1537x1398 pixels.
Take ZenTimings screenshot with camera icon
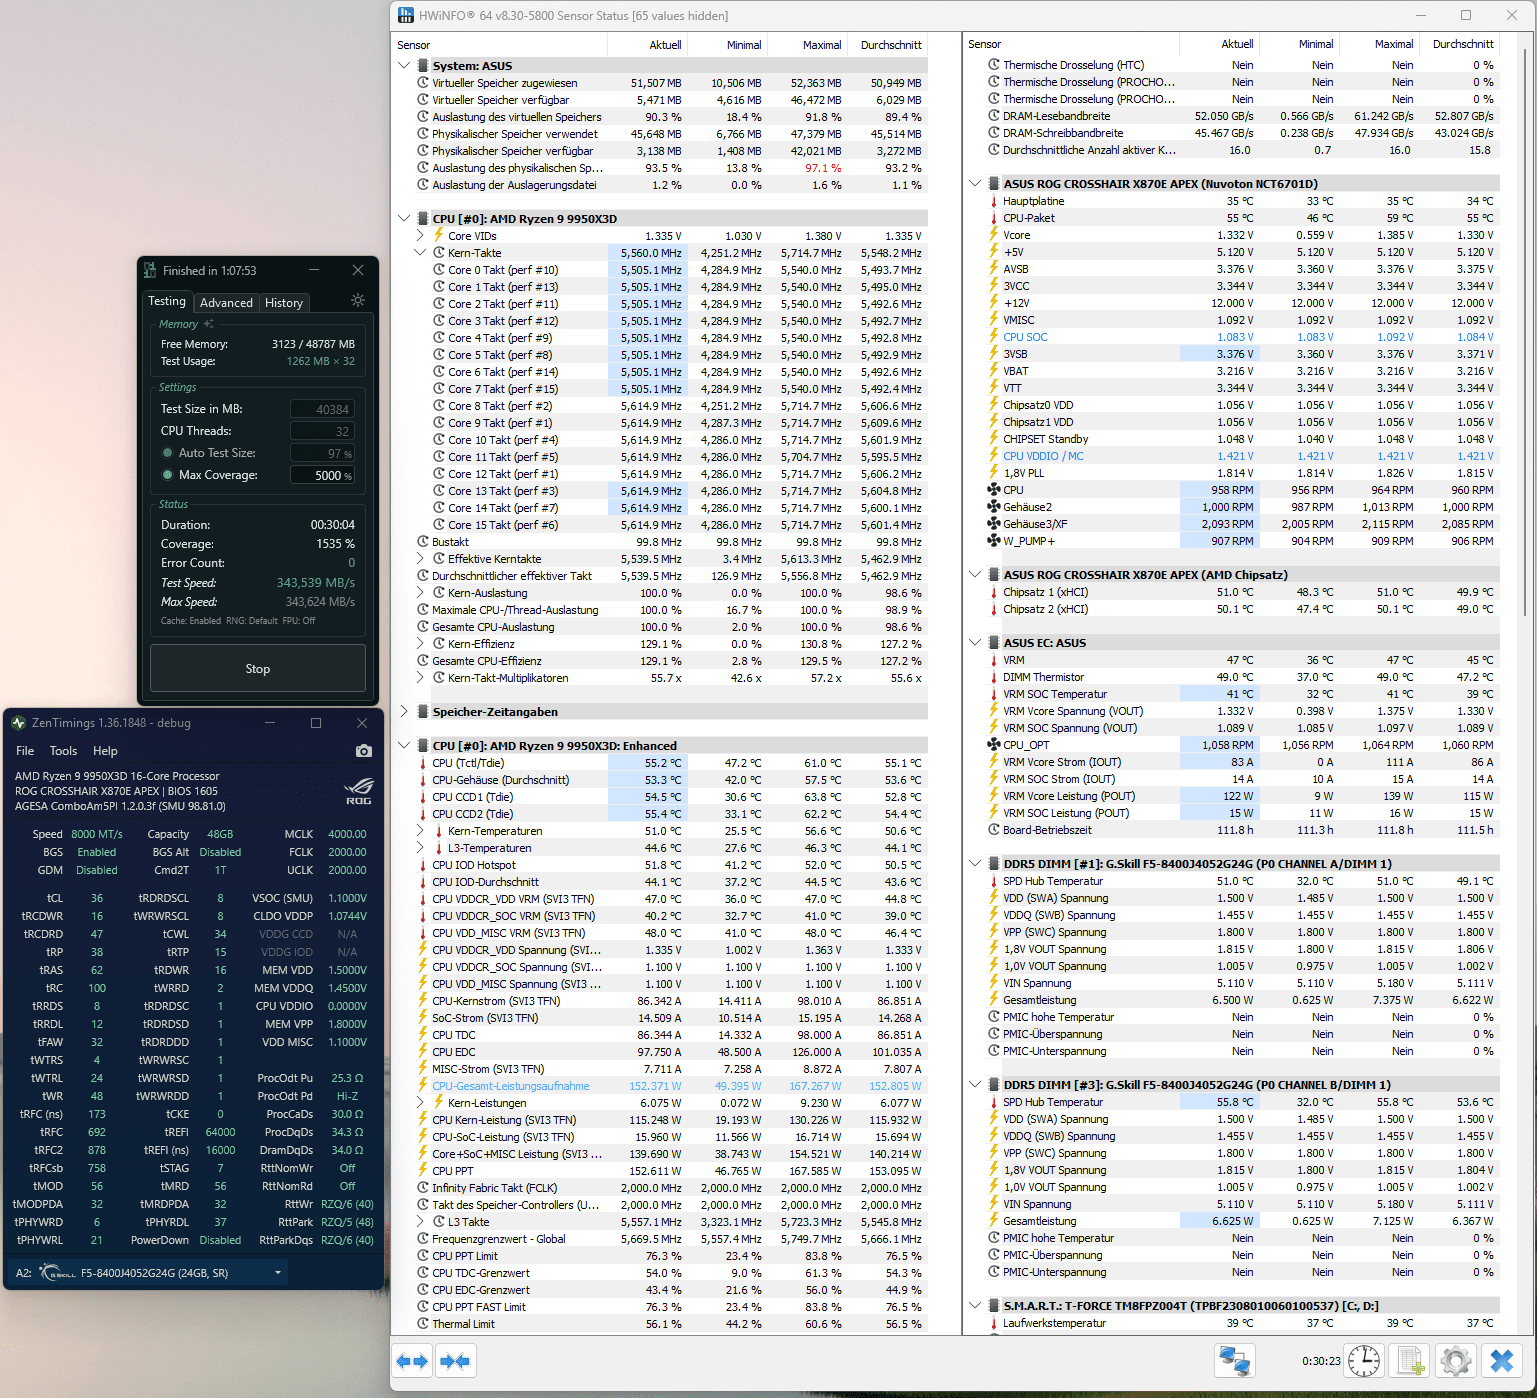coord(363,751)
